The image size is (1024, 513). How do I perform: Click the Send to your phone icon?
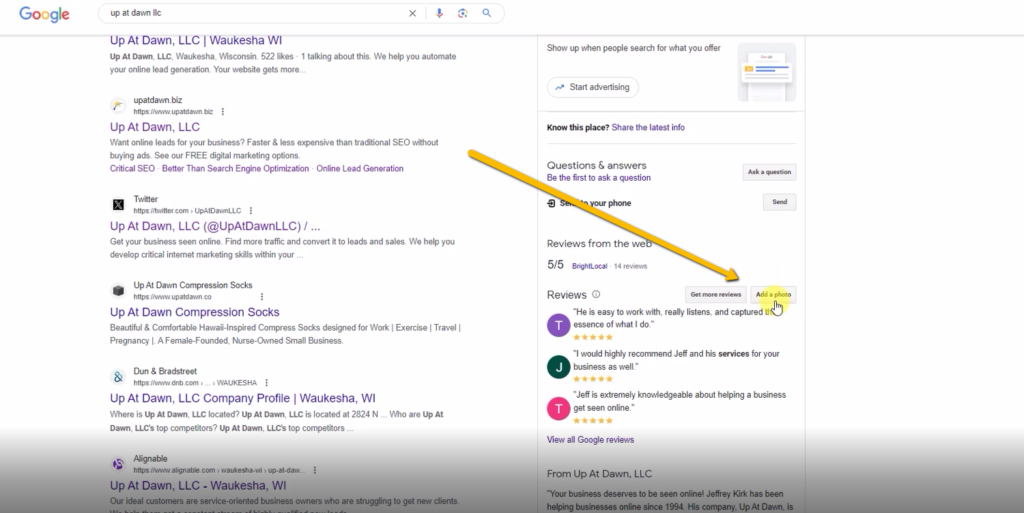[x=551, y=203]
